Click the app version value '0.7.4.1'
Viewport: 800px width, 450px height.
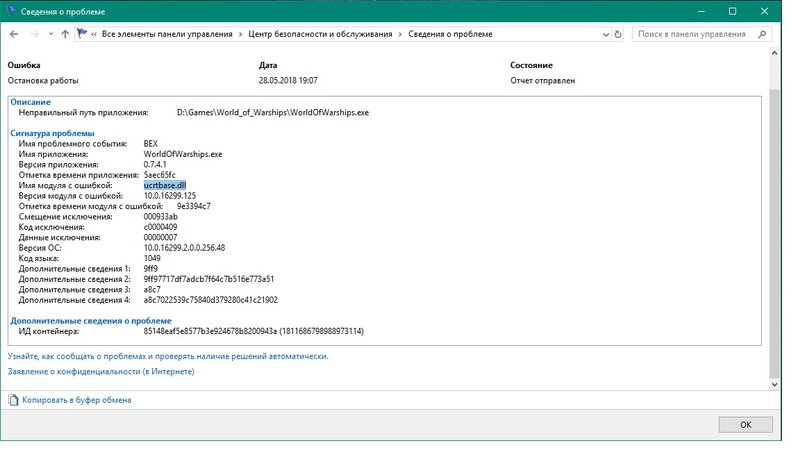click(x=155, y=164)
